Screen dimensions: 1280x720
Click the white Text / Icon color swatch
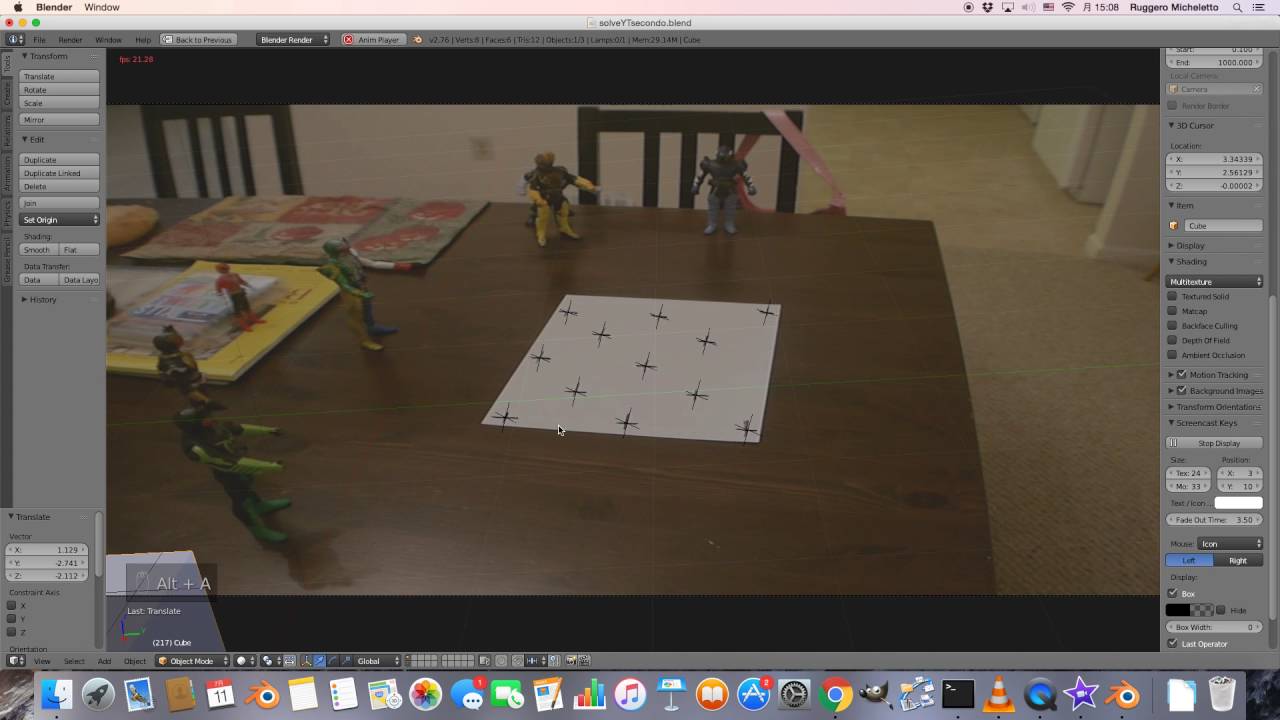pos(1238,503)
